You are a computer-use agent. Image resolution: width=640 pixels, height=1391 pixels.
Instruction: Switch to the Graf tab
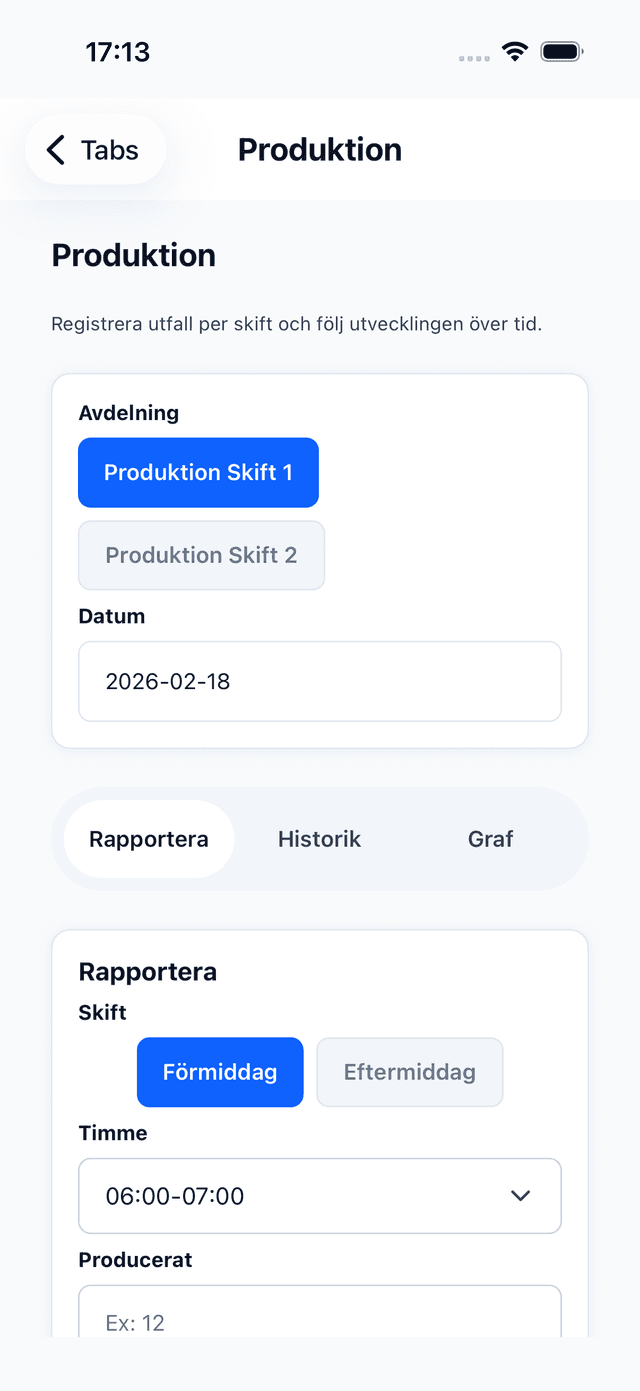[490, 839]
